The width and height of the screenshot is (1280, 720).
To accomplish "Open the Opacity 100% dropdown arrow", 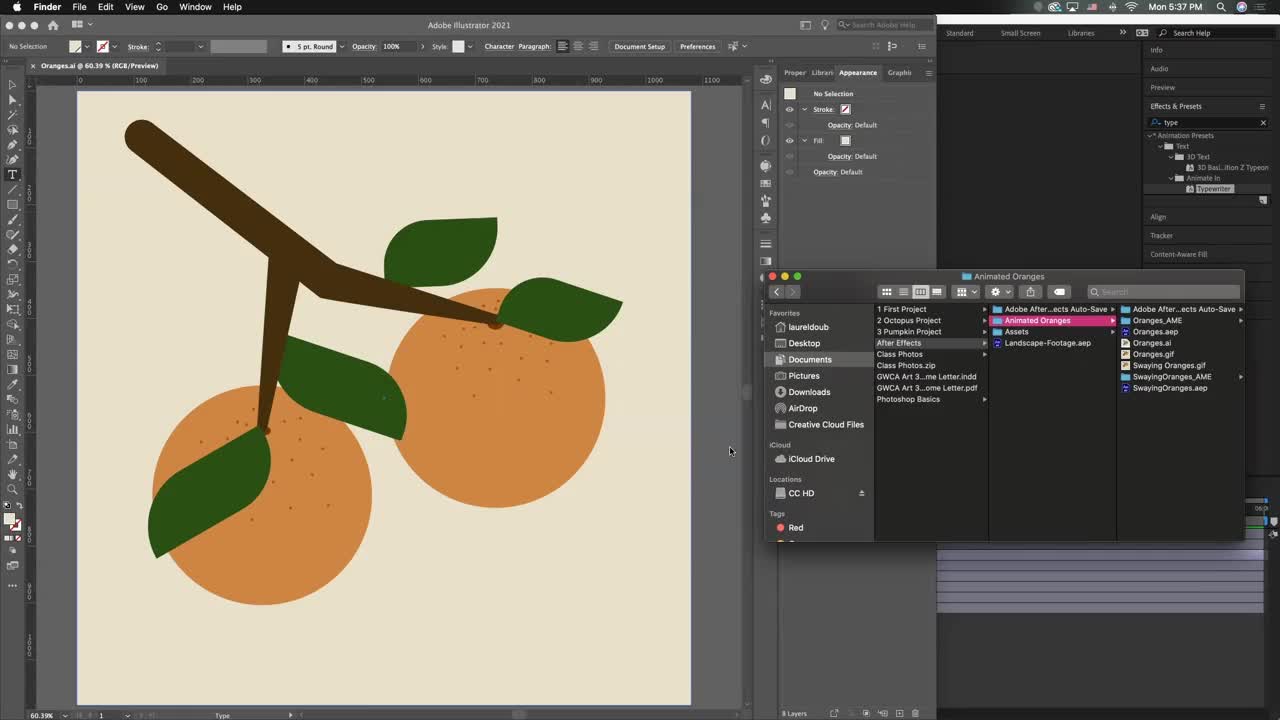I will click(421, 46).
